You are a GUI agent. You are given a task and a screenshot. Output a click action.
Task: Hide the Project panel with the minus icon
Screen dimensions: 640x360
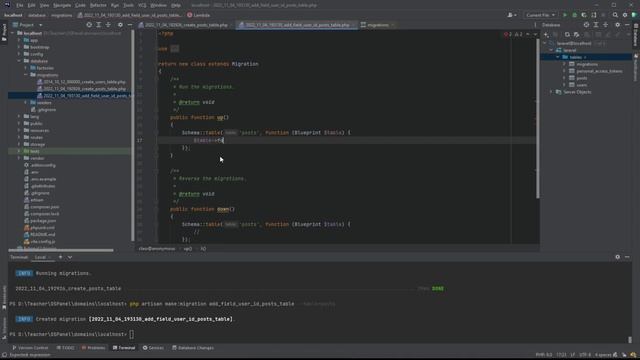tap(129, 25)
